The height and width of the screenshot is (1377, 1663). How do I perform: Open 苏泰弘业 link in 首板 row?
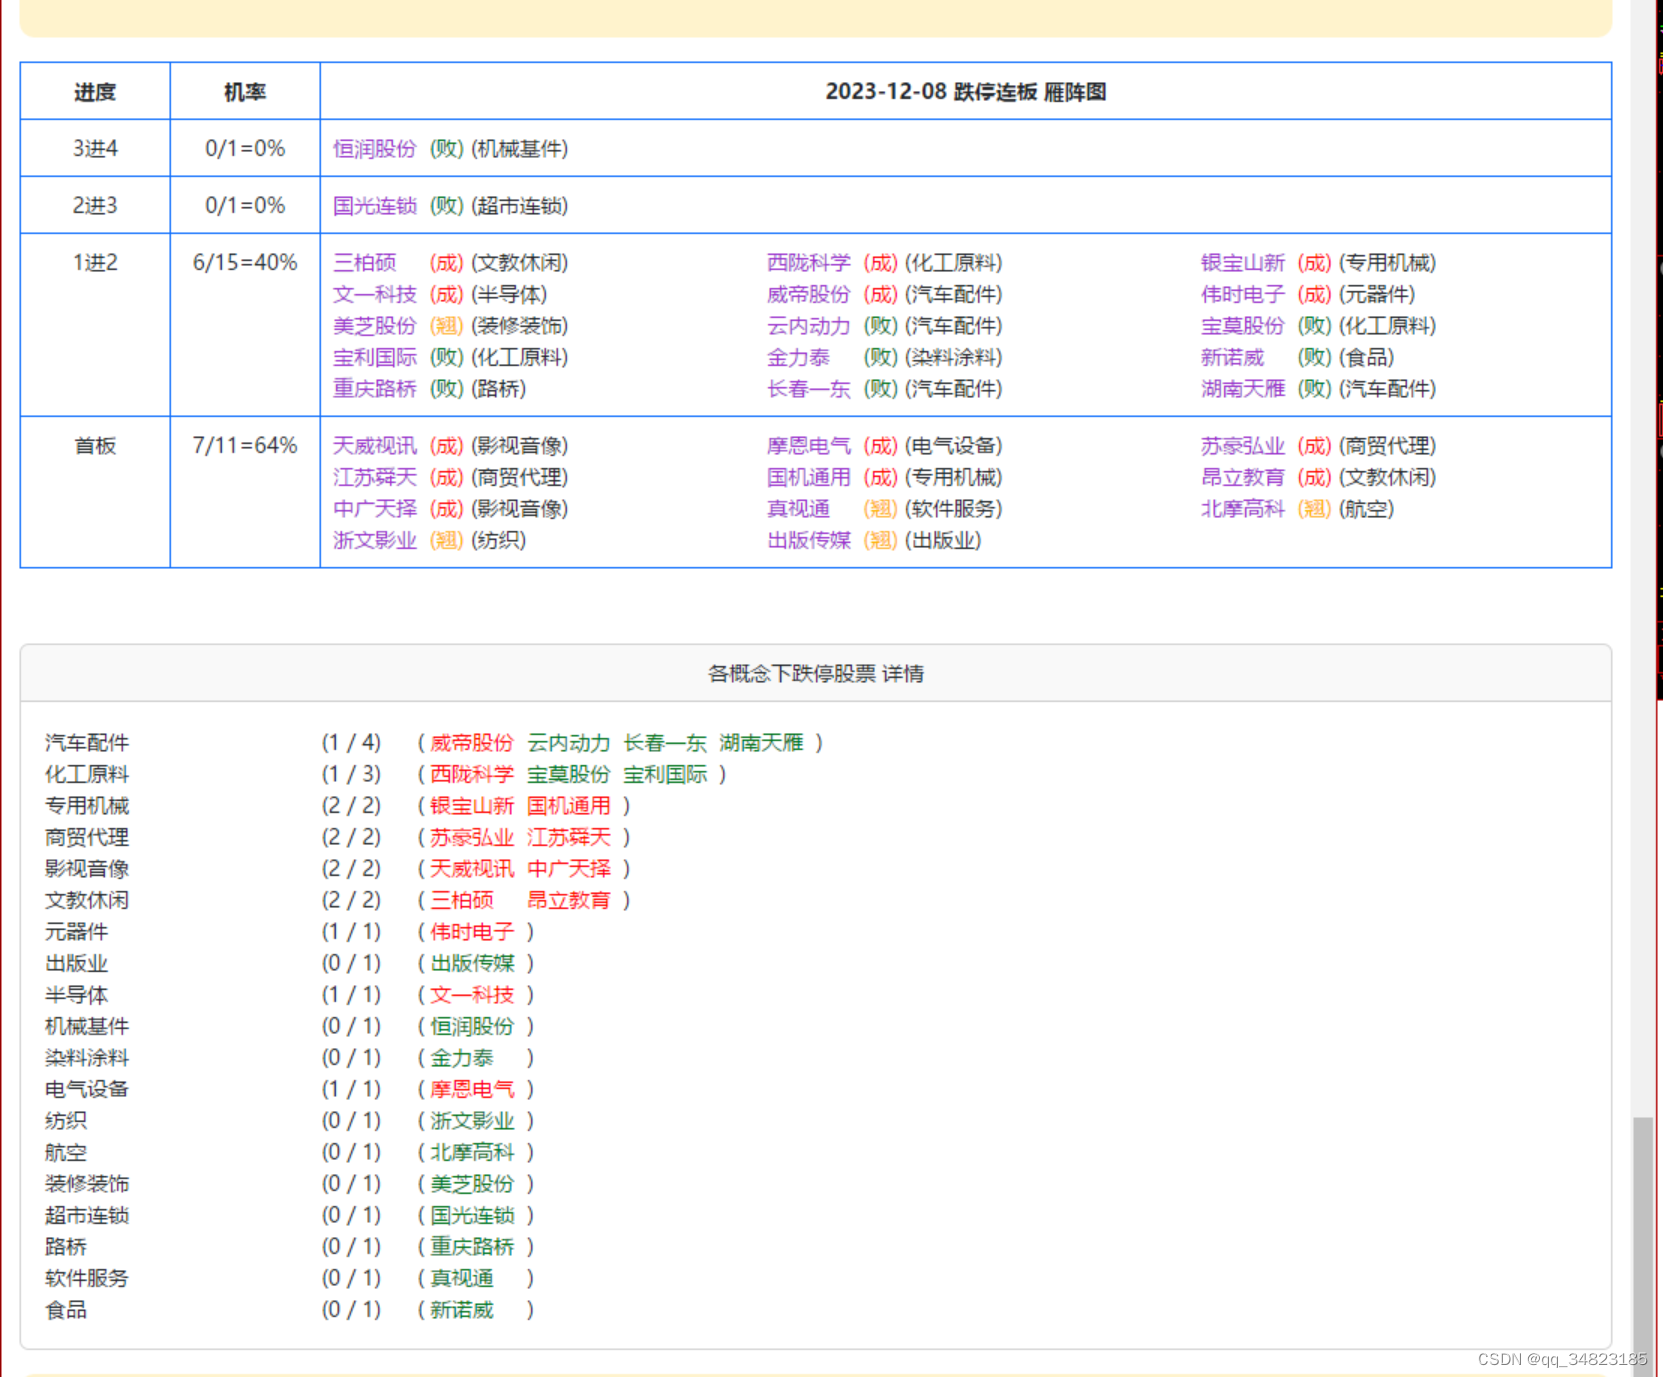(x=1243, y=446)
